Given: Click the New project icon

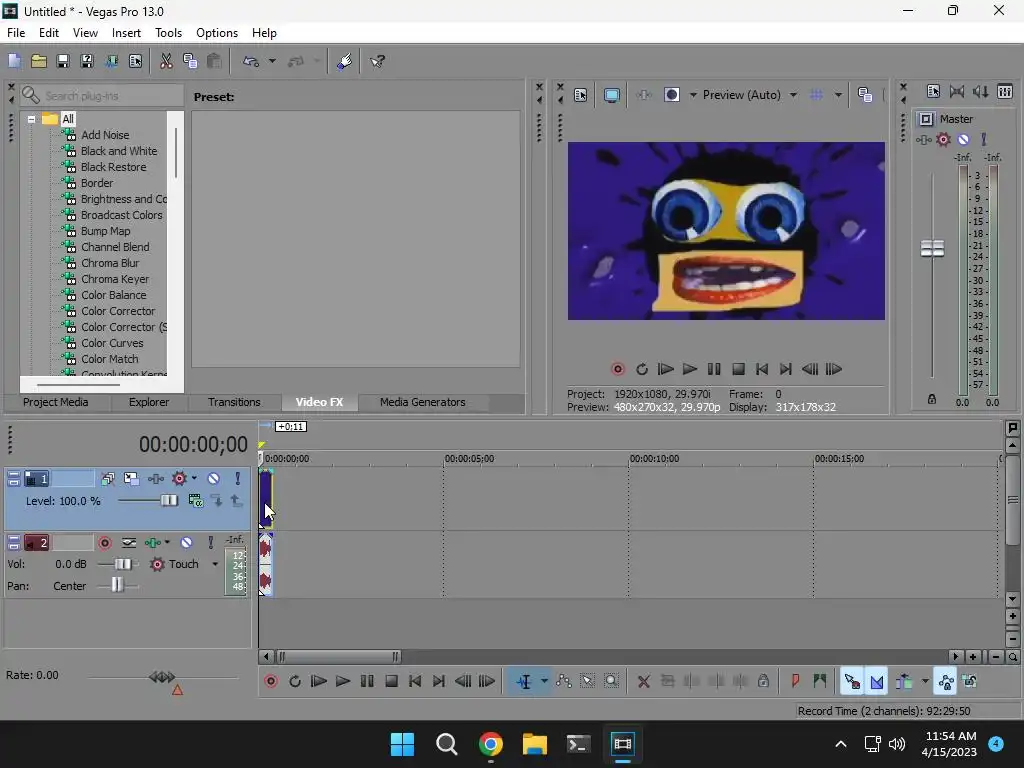Looking at the screenshot, I should point(14,61).
